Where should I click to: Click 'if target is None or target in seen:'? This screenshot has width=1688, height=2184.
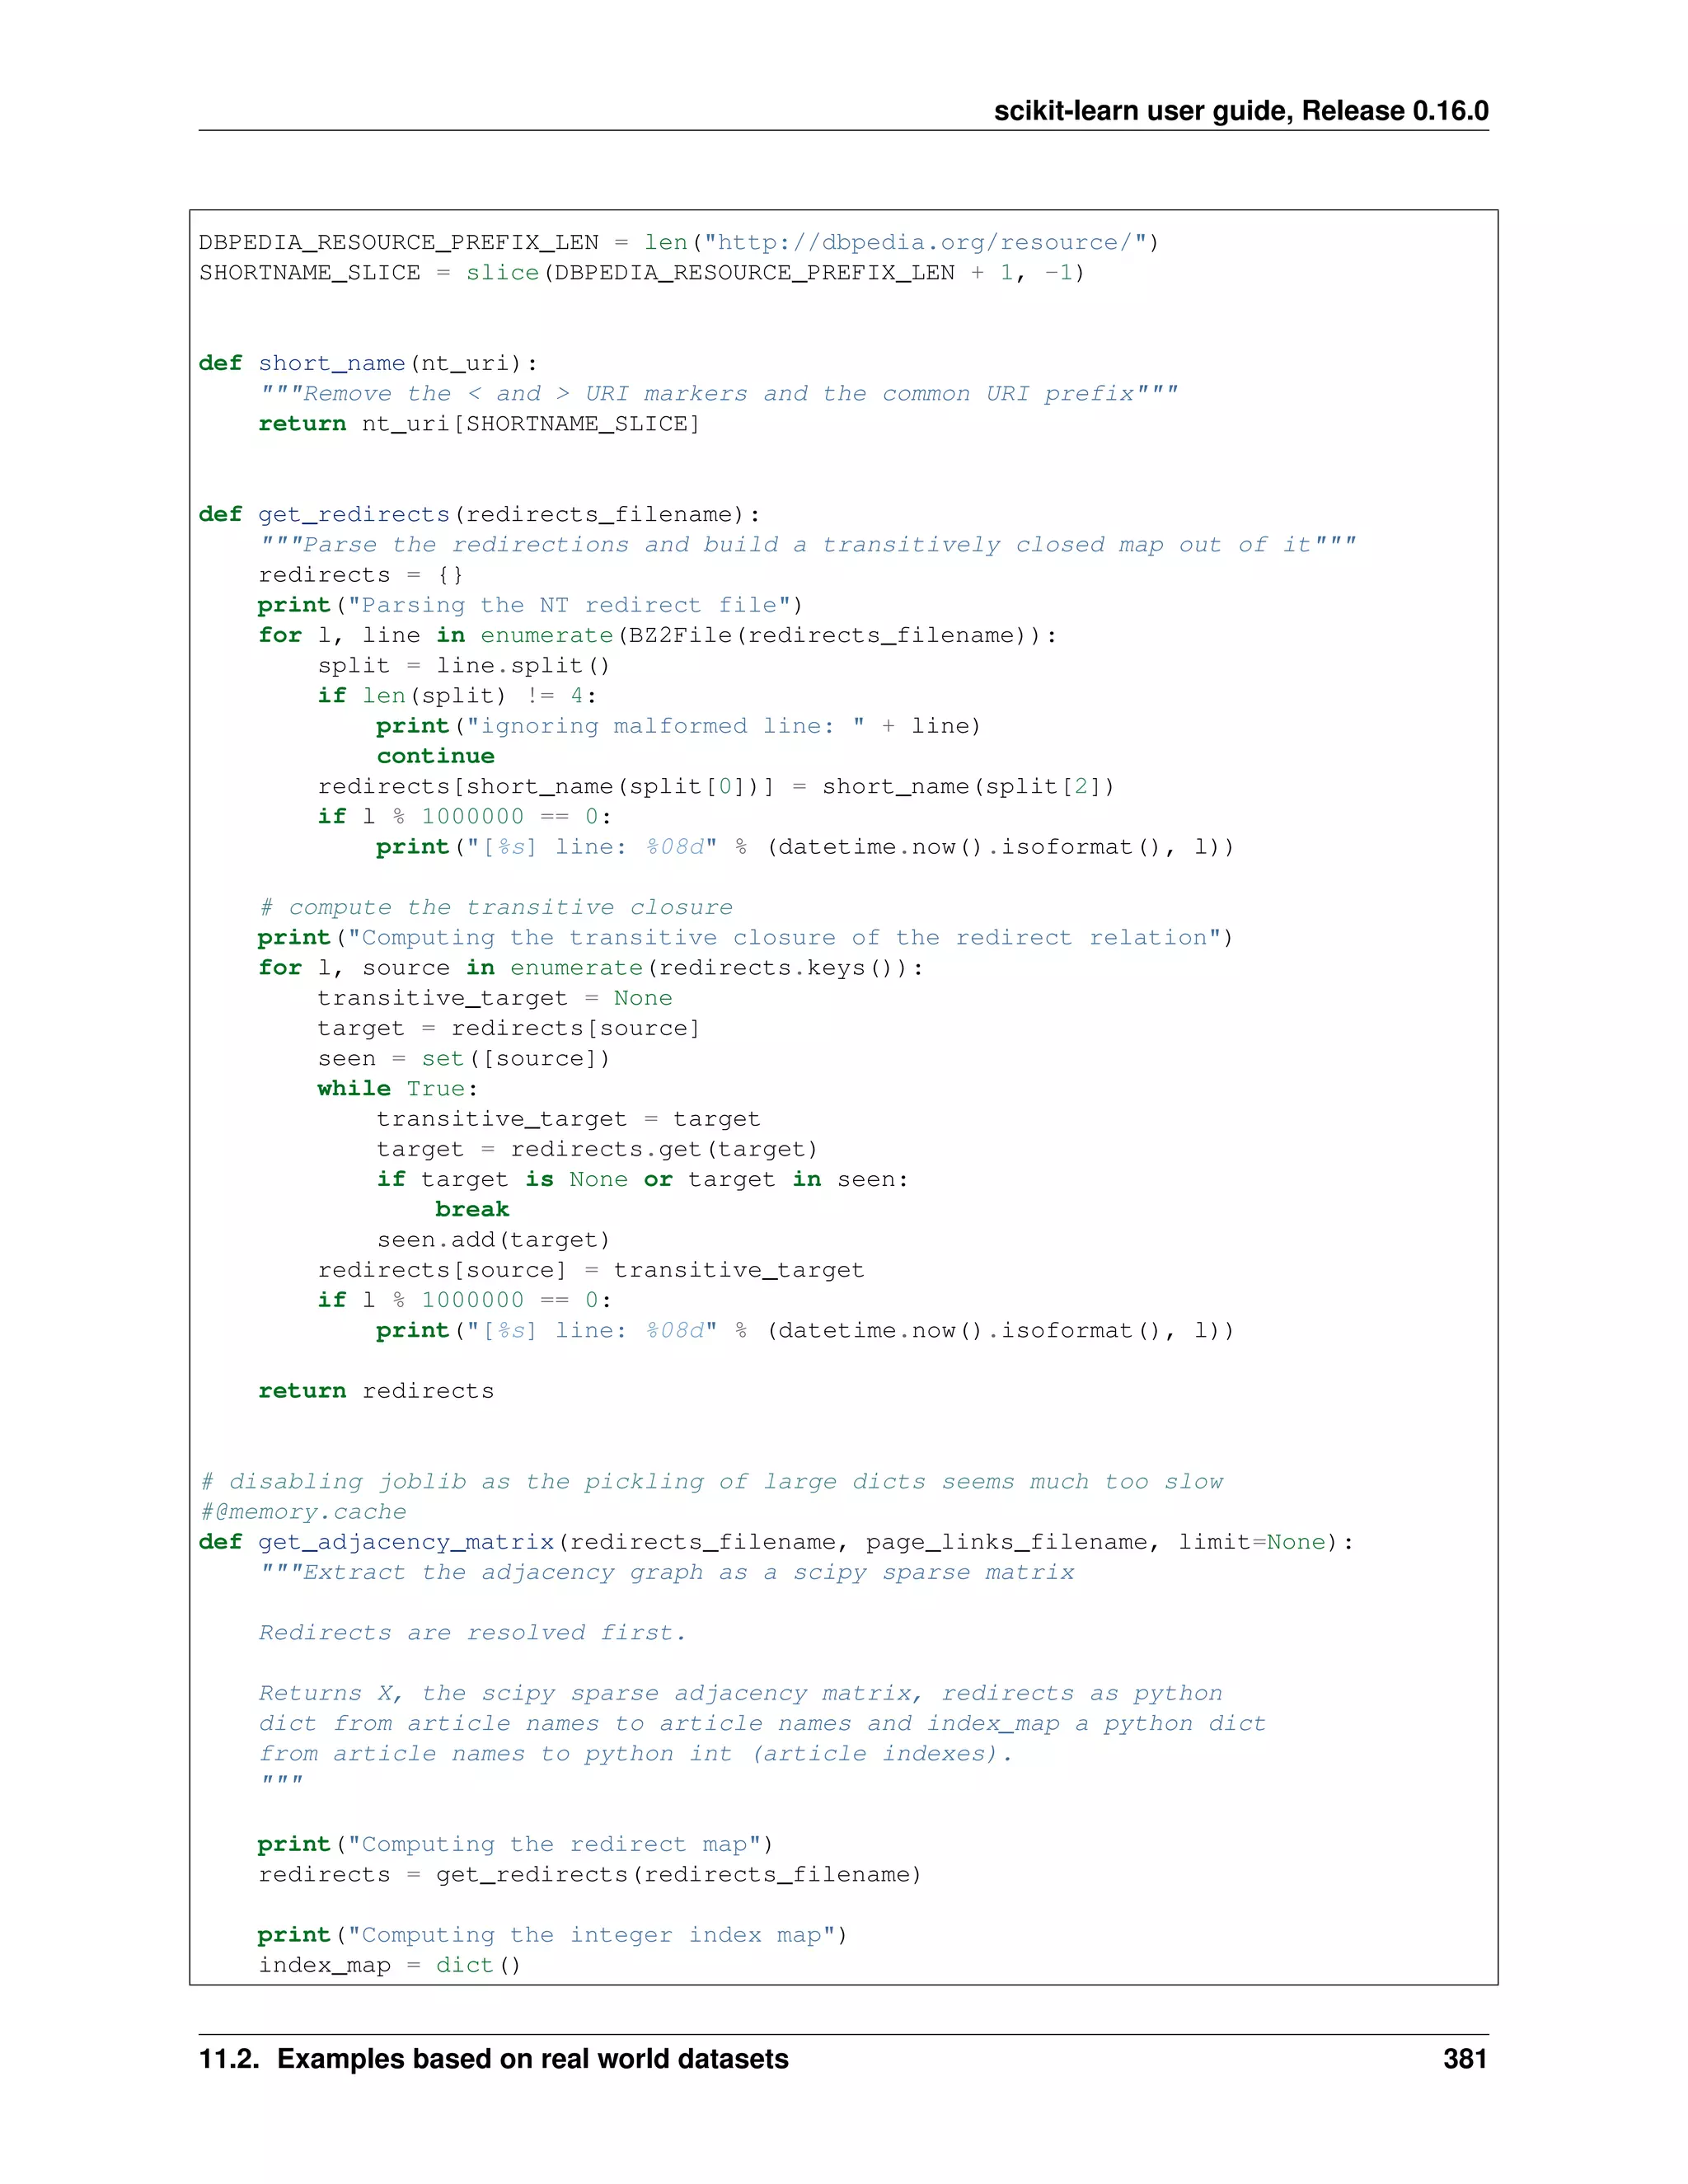point(643,1180)
